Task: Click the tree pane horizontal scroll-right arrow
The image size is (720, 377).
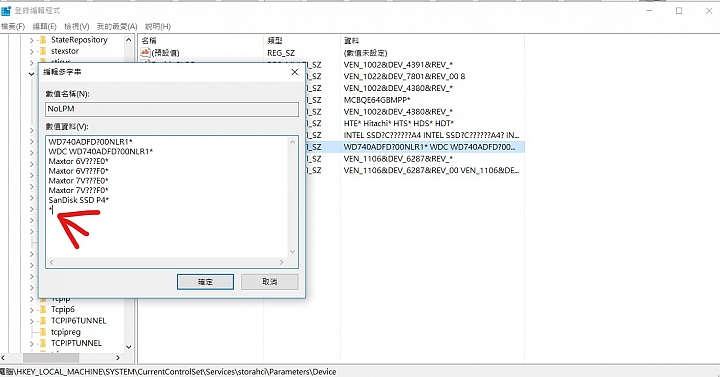Action: click(118, 358)
